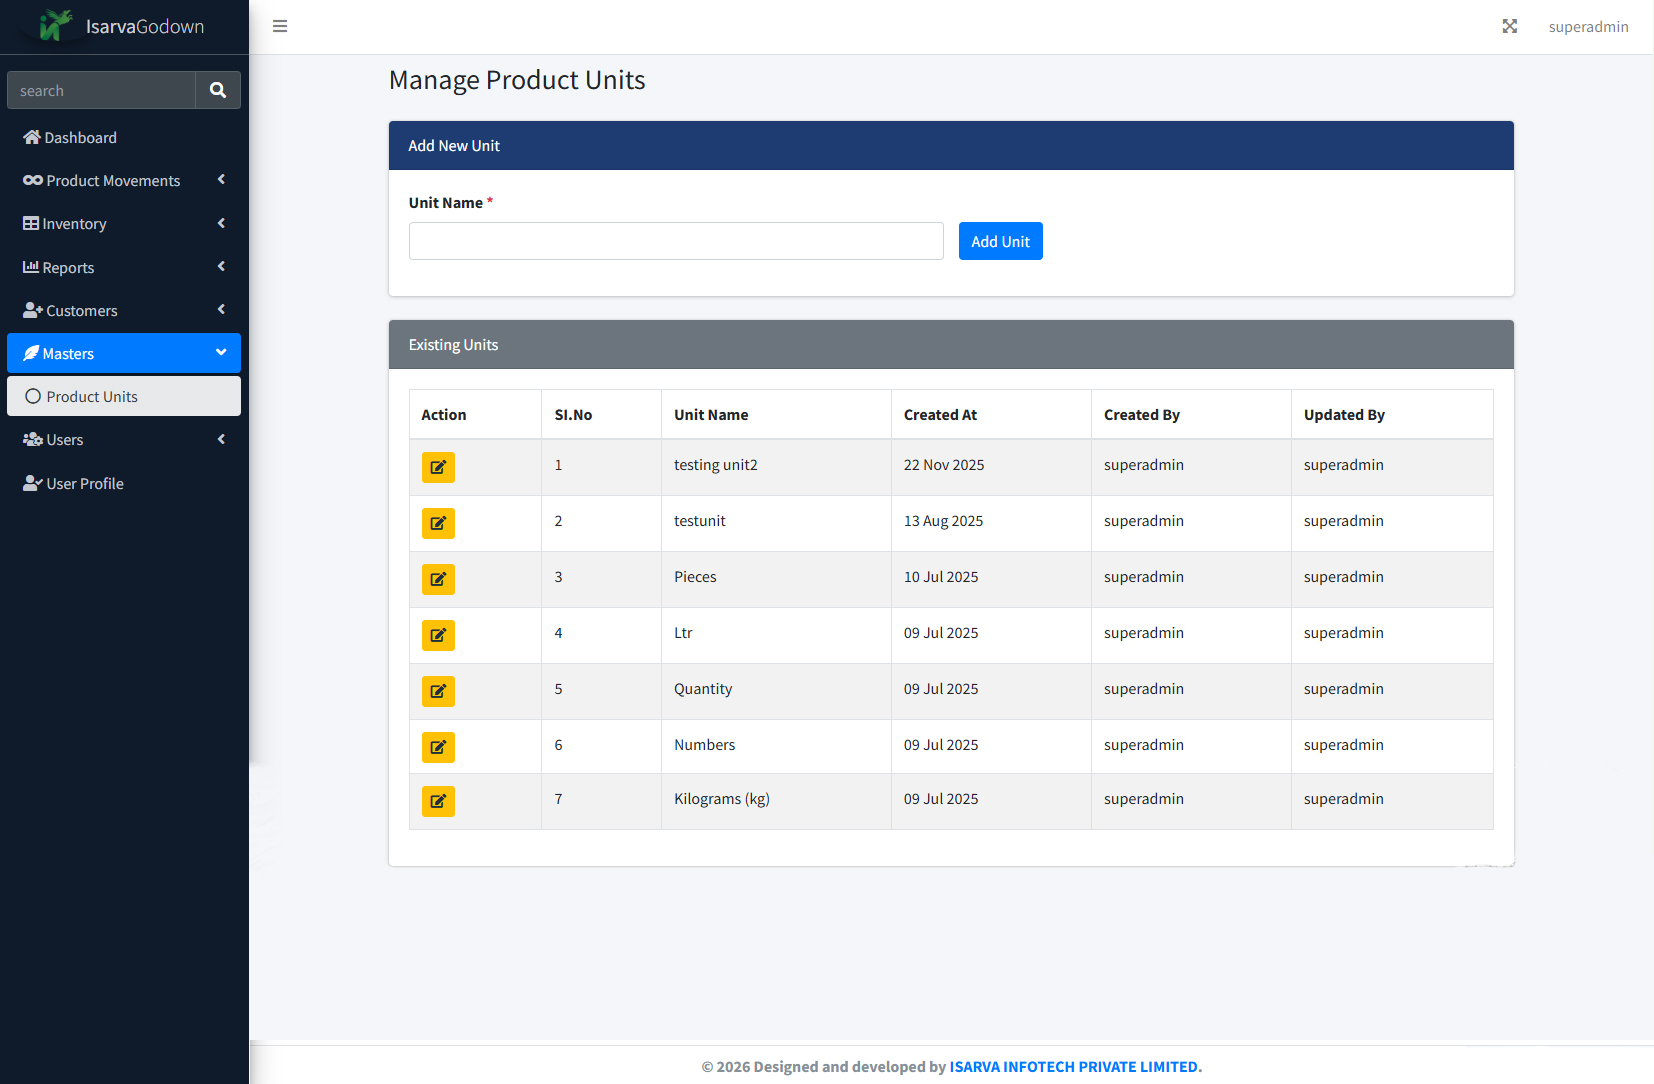Edit the testunit row

click(438, 523)
